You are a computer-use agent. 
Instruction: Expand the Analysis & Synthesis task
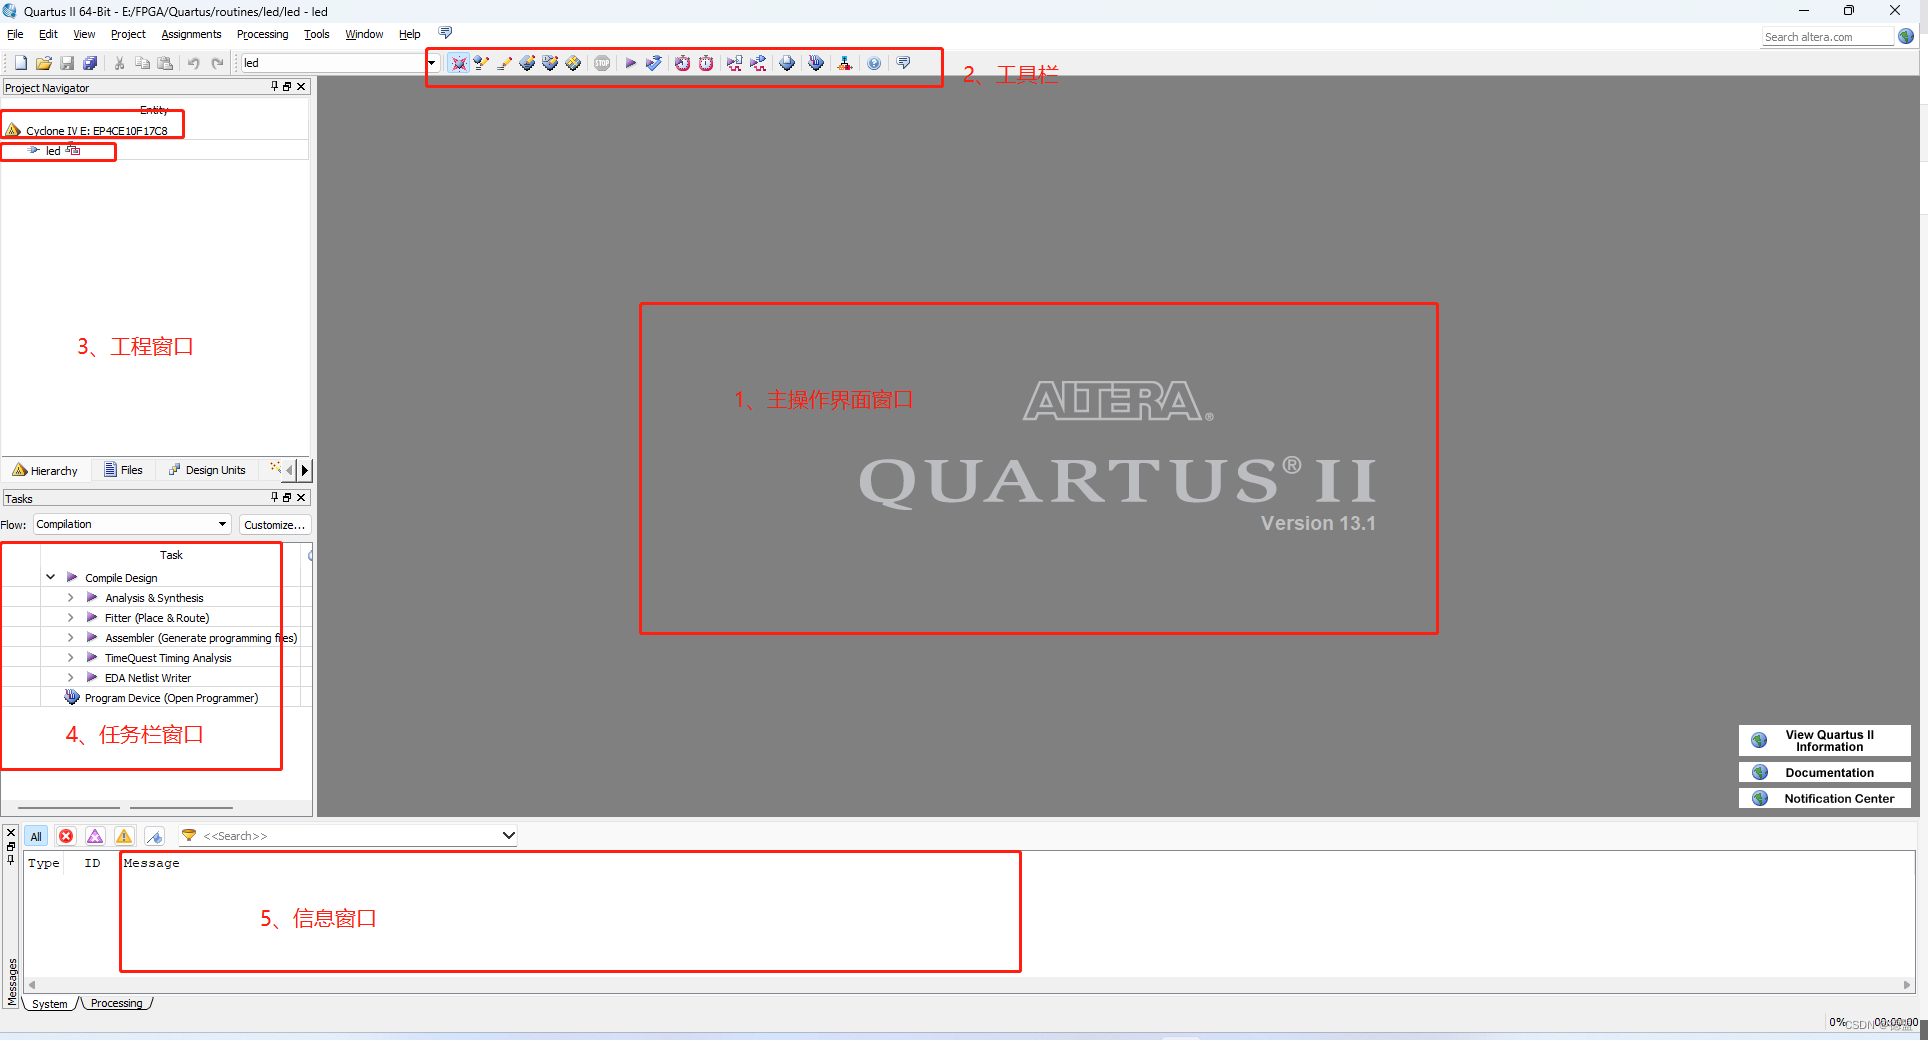pos(70,597)
